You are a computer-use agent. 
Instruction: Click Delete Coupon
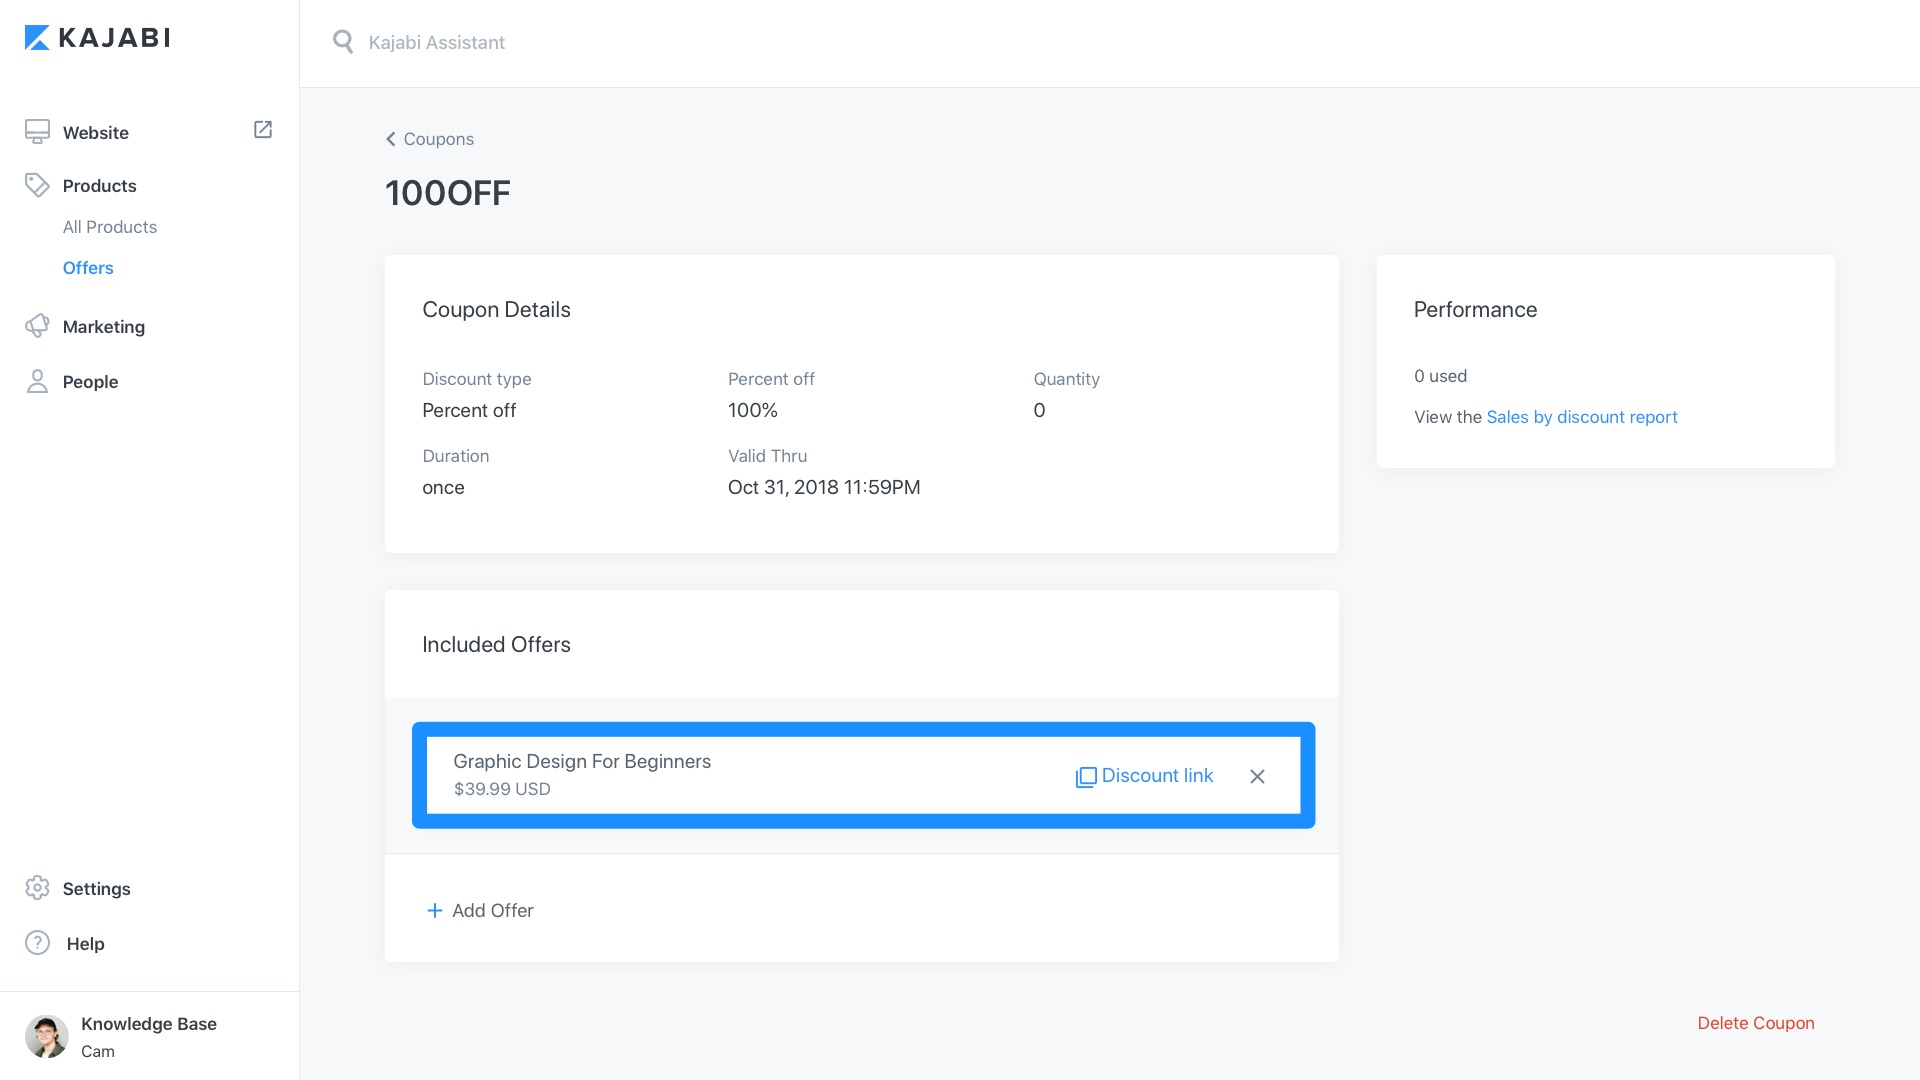click(1755, 1023)
